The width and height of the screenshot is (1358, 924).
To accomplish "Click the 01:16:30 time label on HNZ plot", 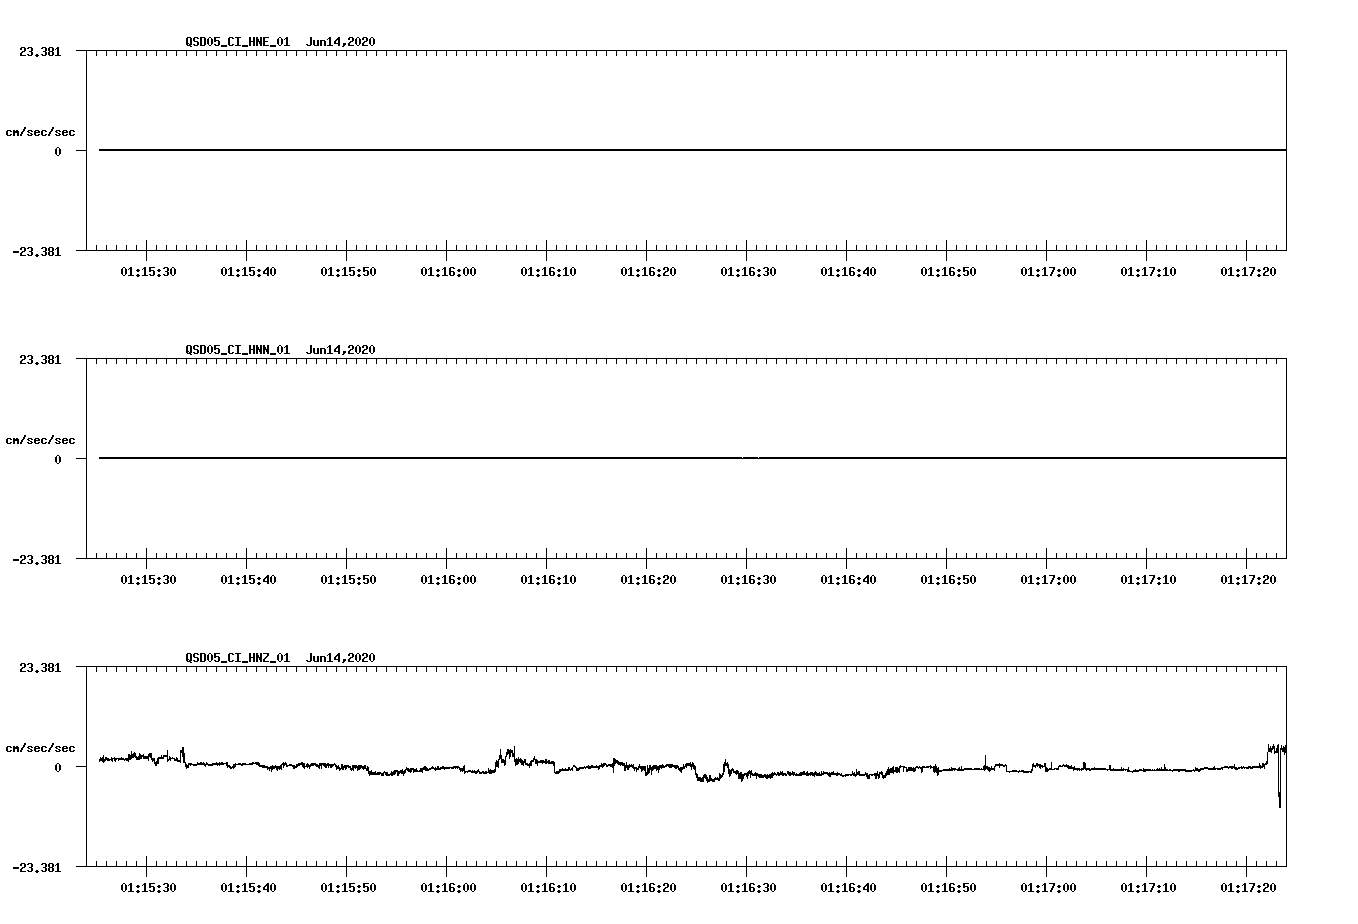I will pos(748,888).
